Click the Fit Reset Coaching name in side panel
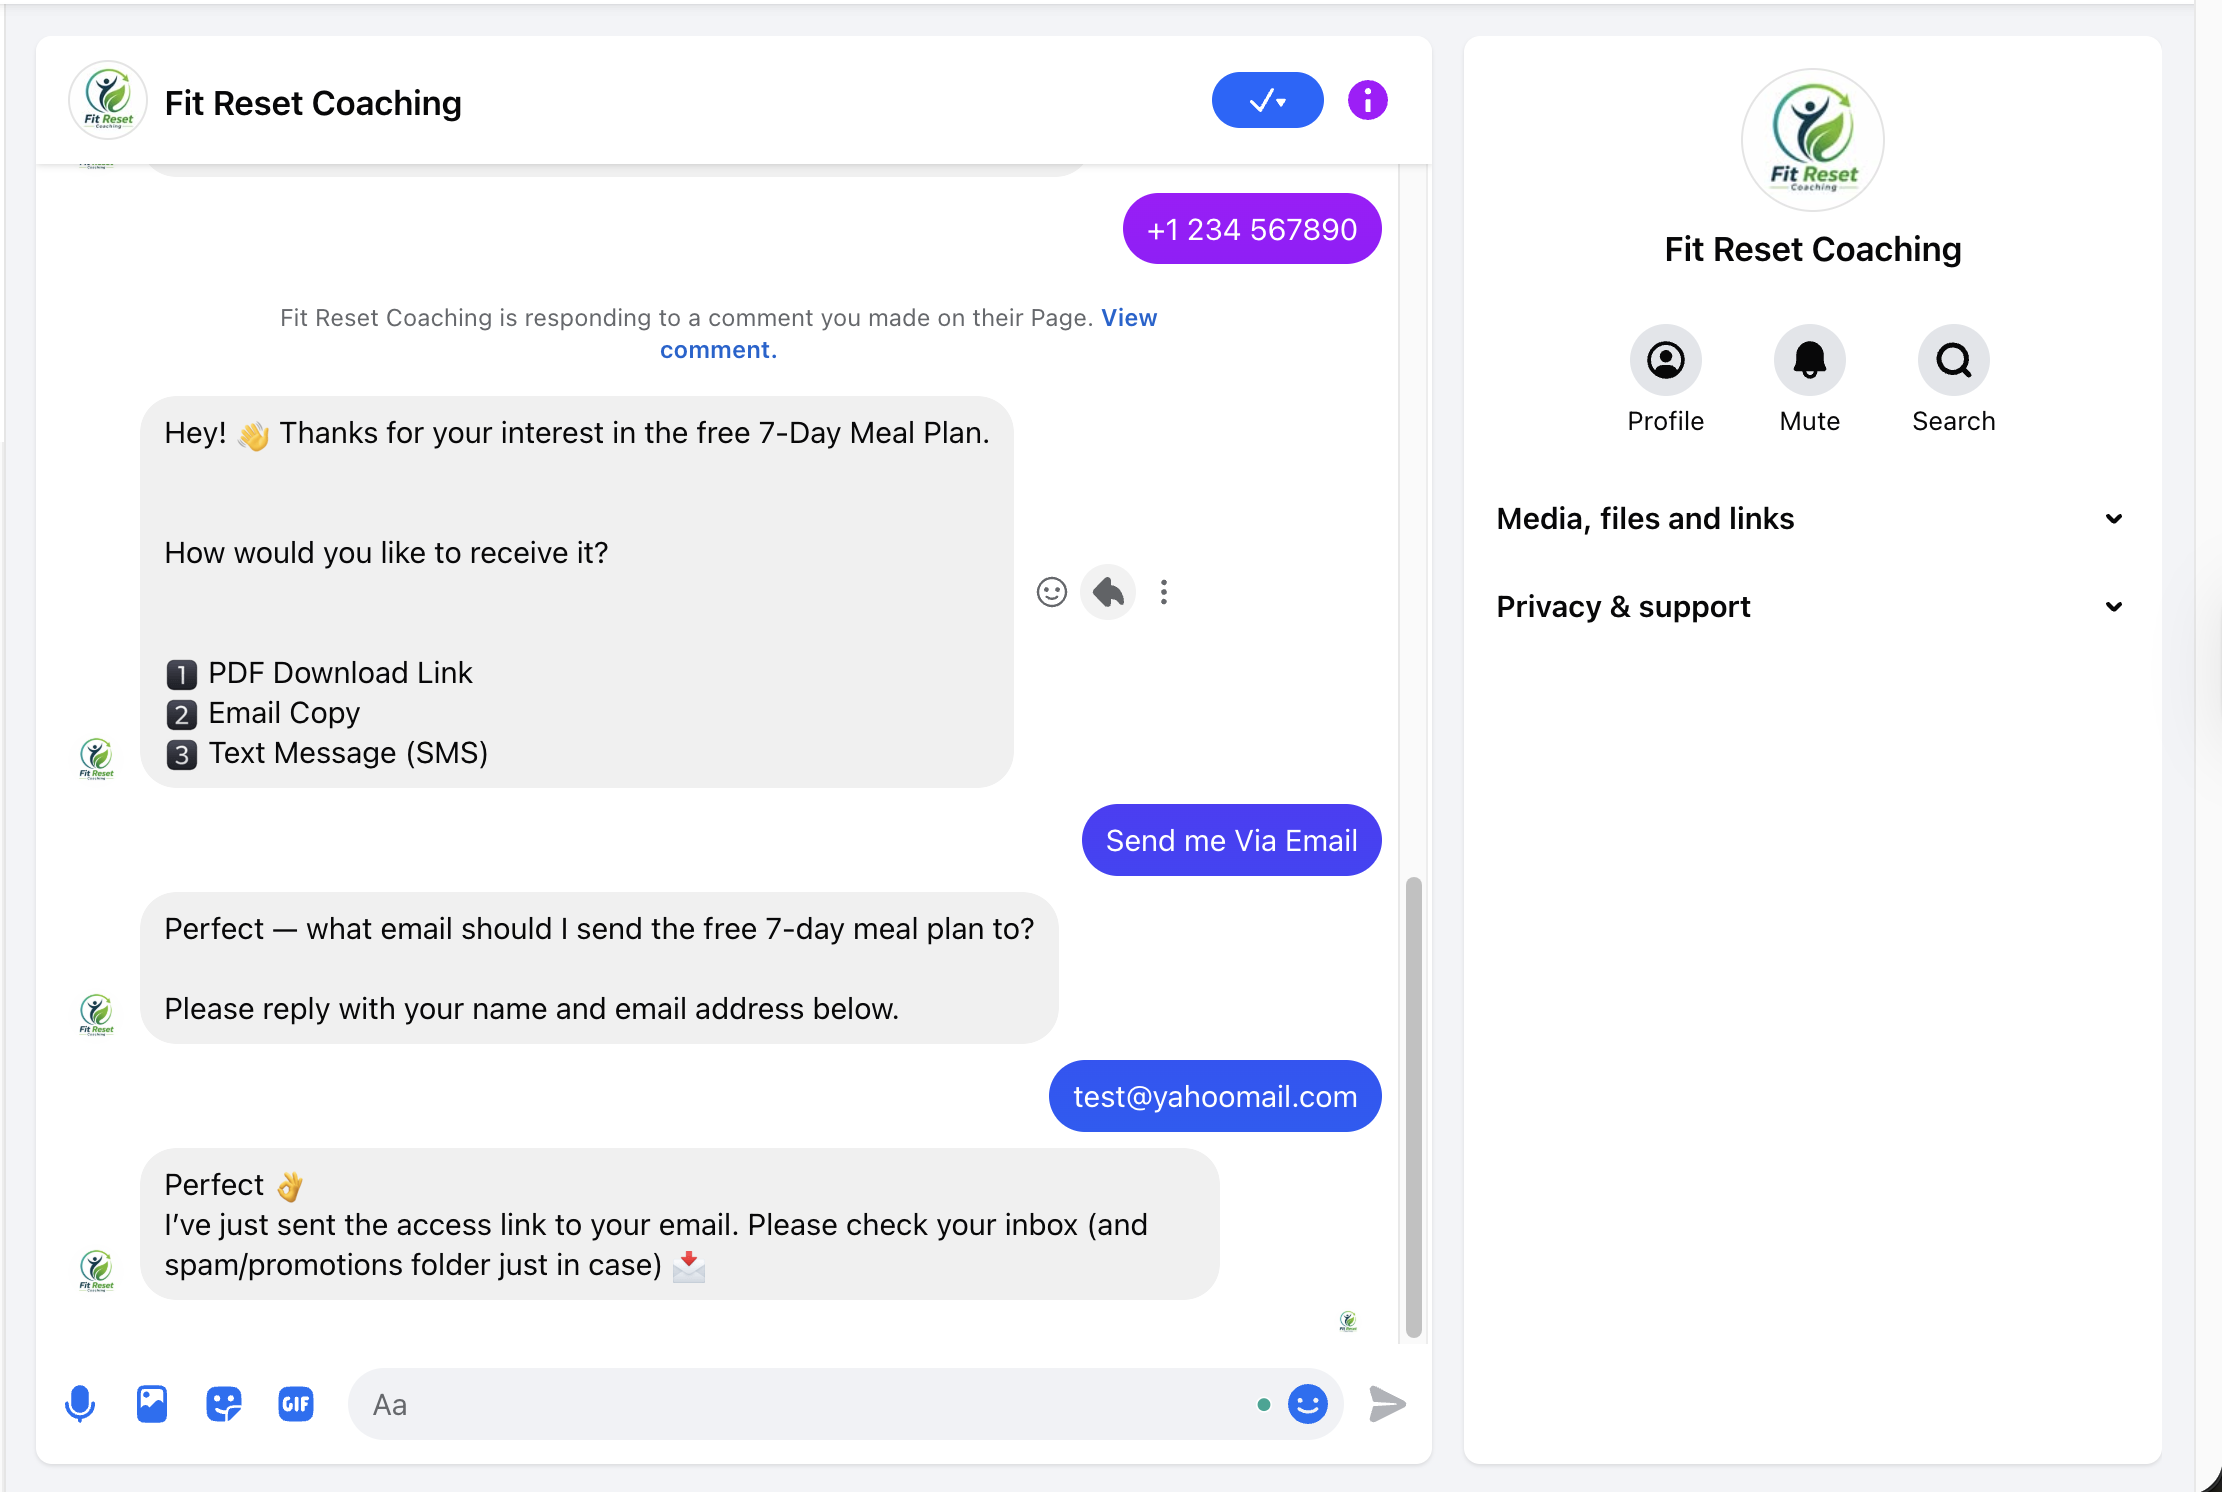 click(1813, 249)
